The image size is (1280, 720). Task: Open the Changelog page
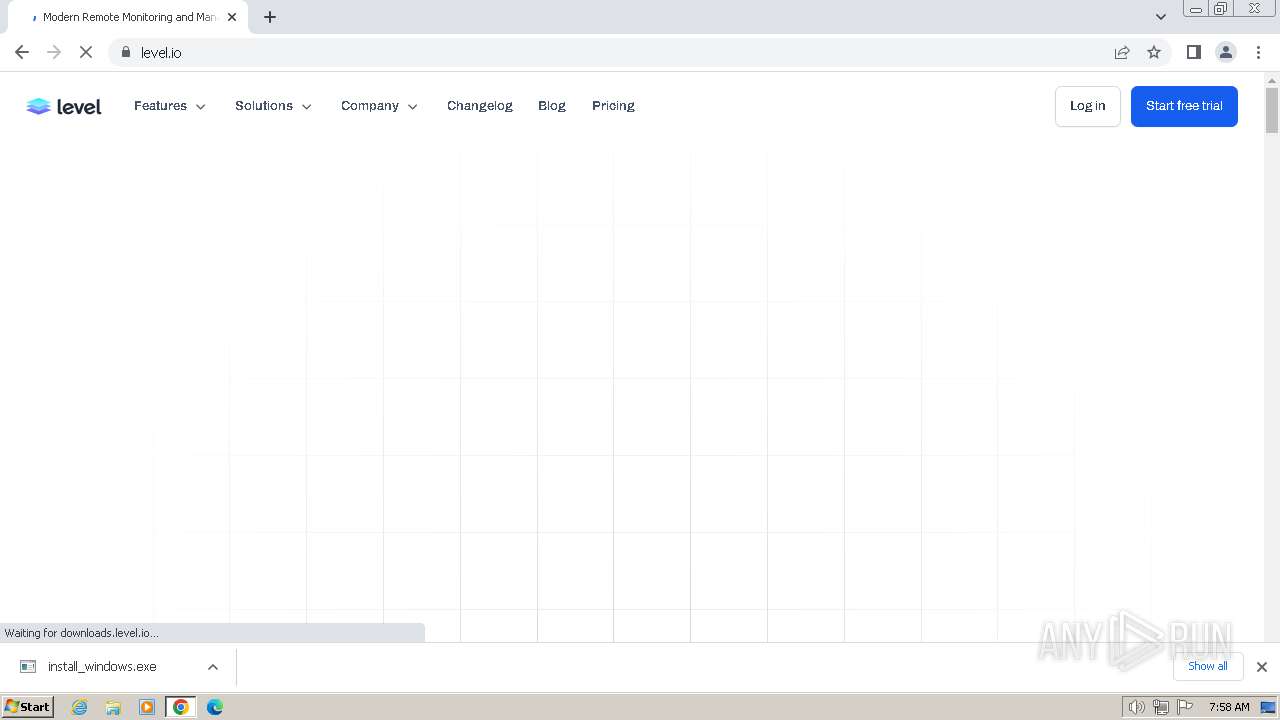pos(480,106)
